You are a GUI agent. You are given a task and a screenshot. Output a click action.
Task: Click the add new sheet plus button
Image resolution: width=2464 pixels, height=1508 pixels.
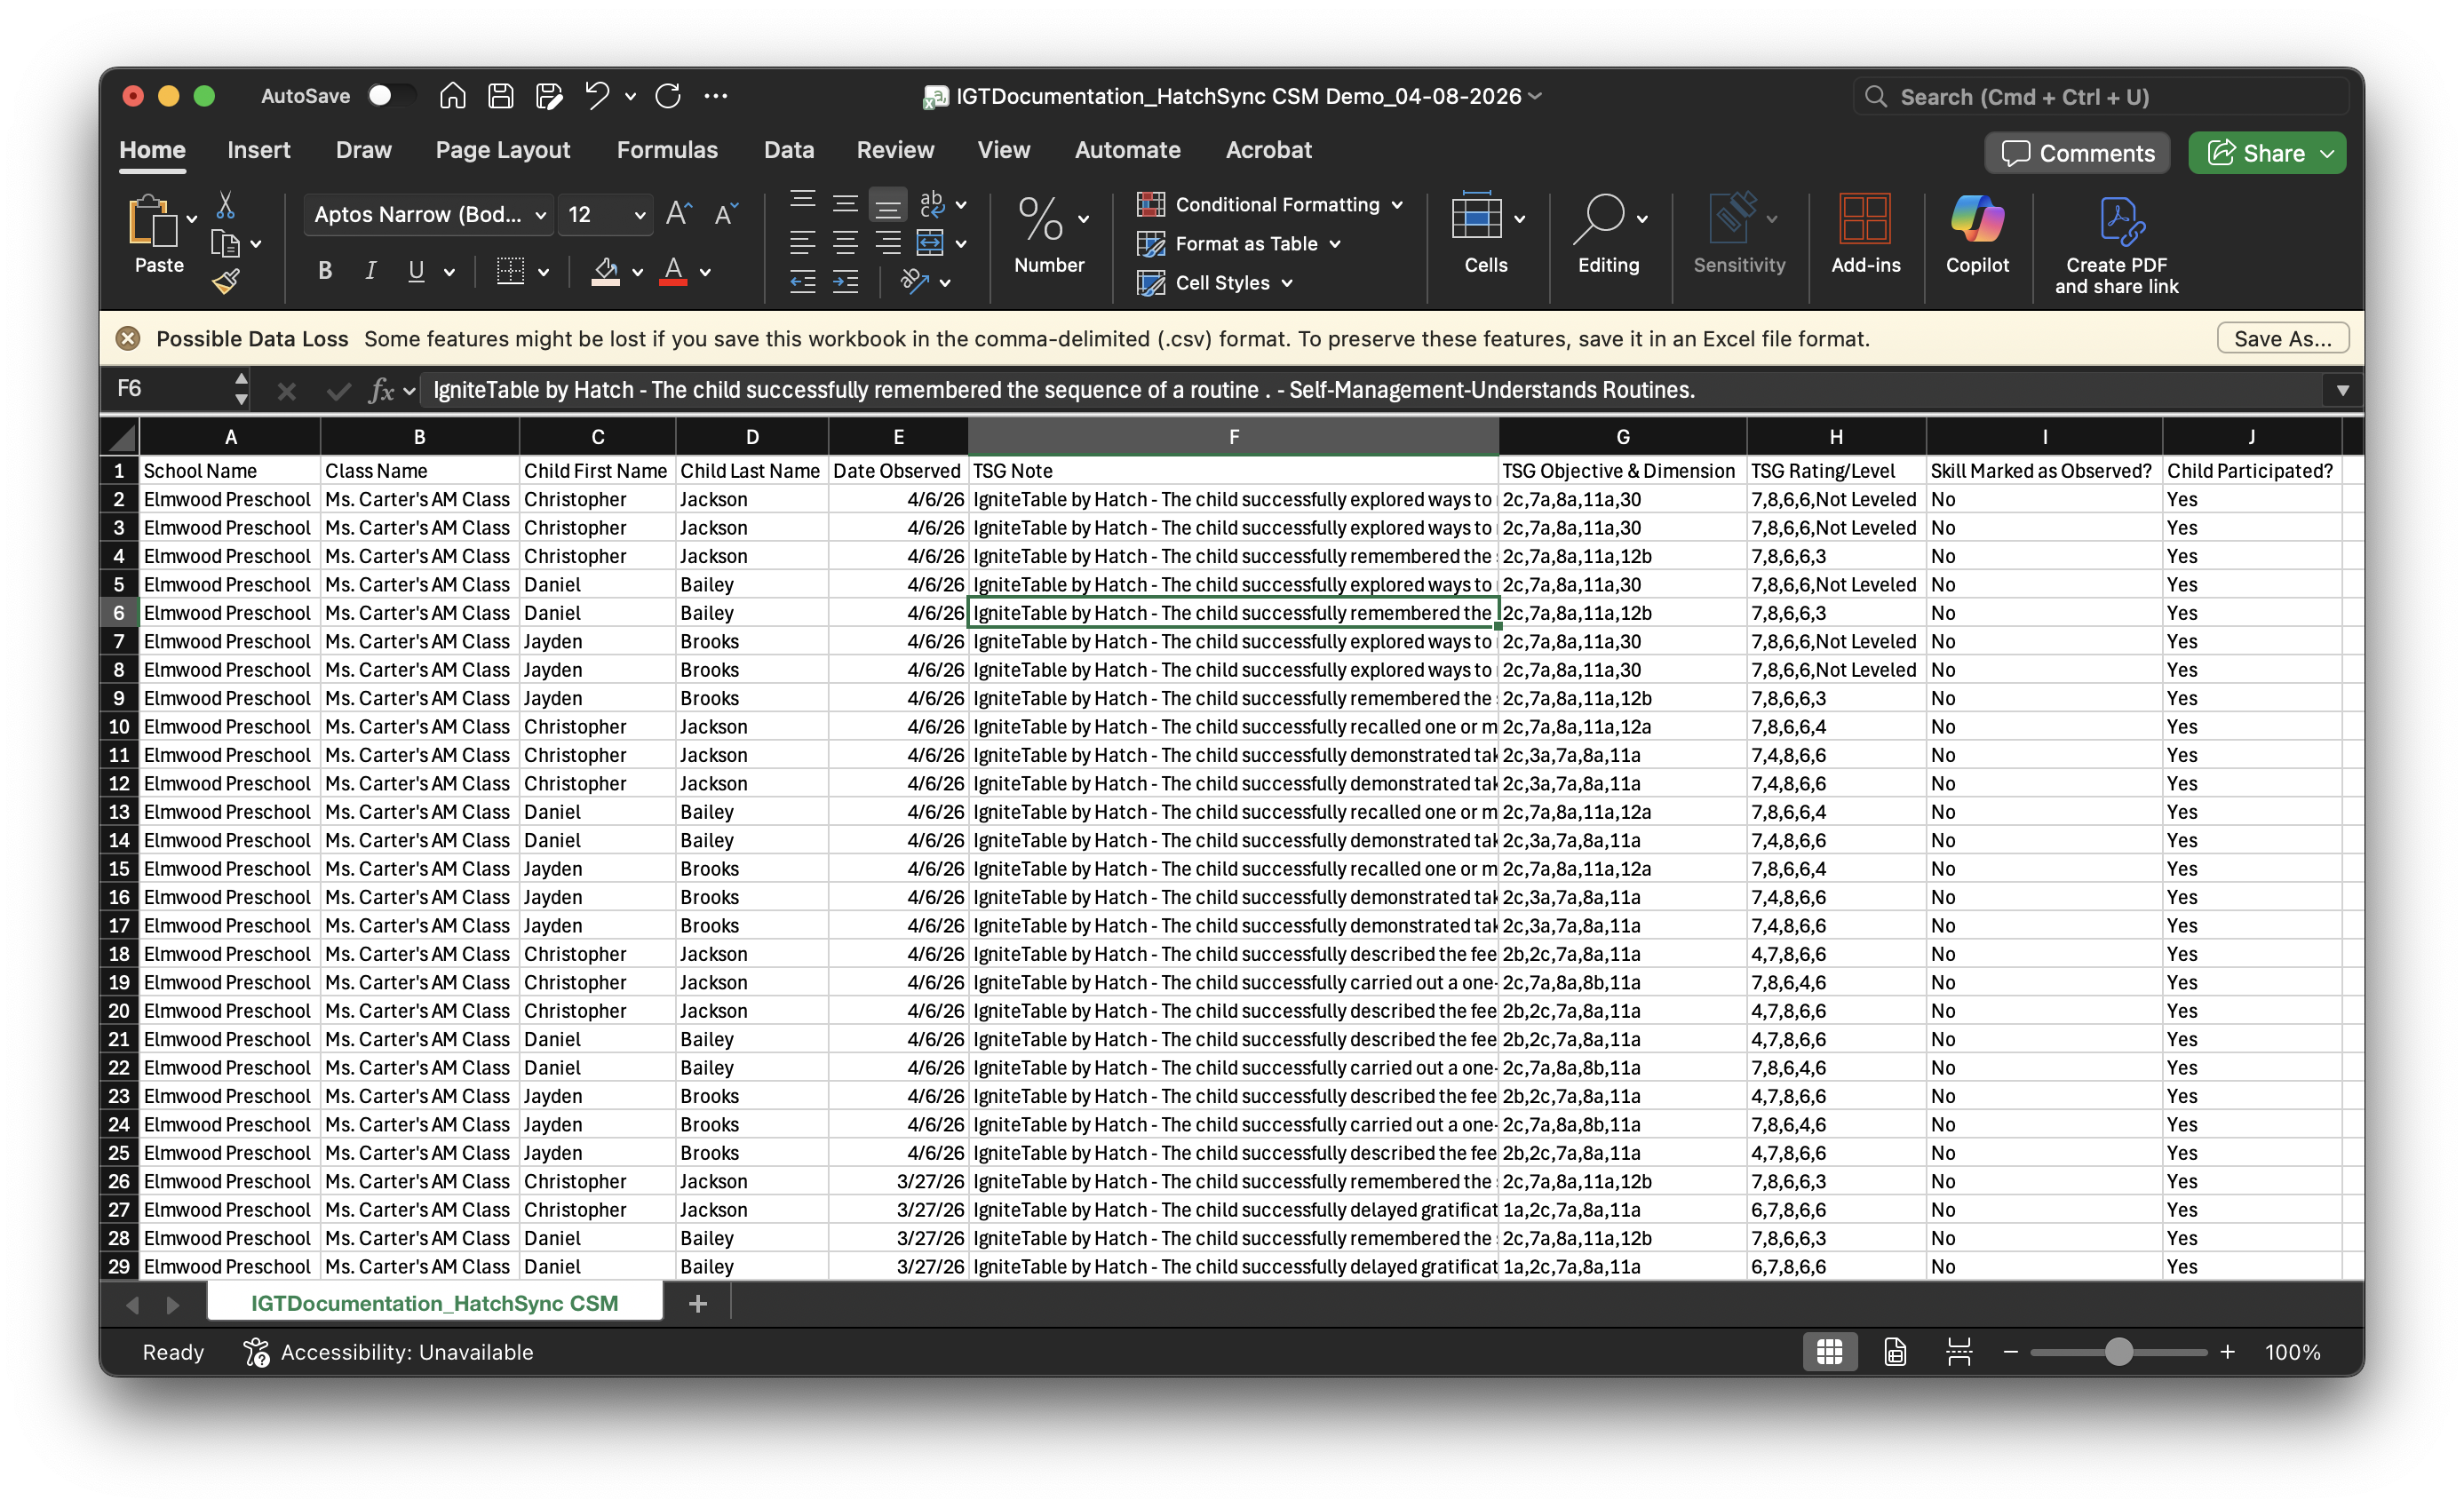698,1303
